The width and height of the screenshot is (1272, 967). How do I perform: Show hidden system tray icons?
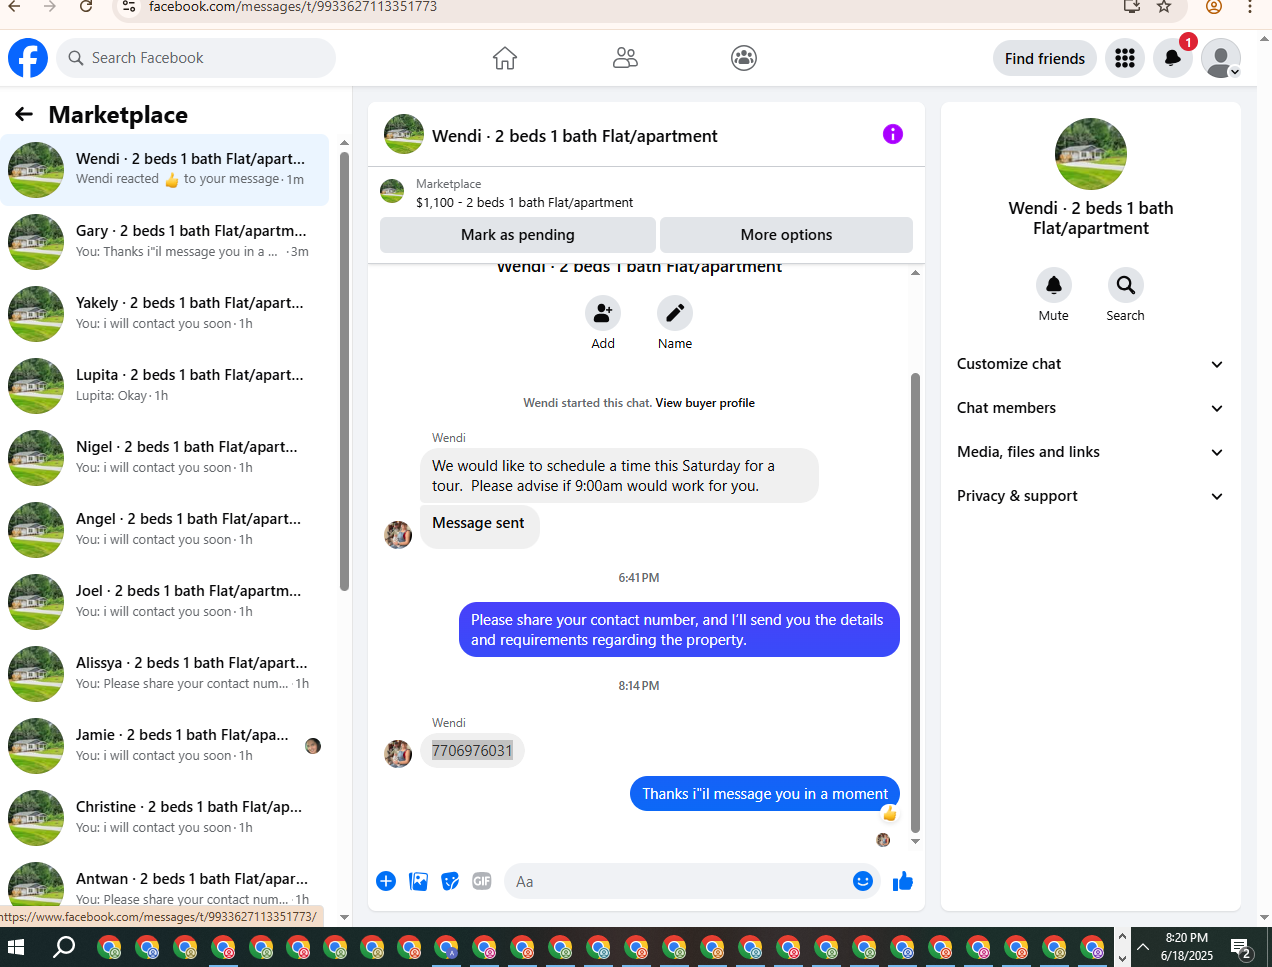(1142, 946)
